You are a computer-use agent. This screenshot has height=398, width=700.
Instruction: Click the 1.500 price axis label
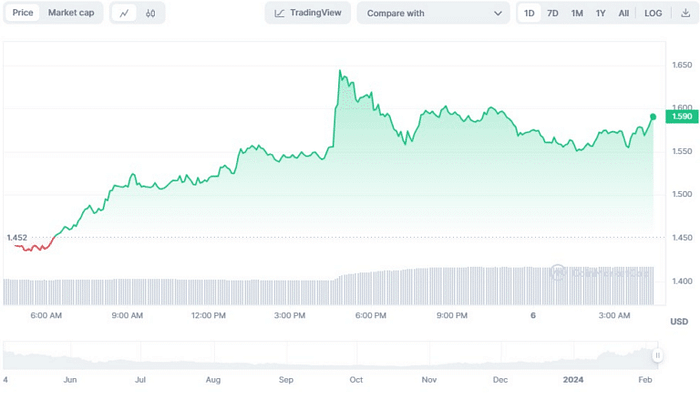(682, 194)
